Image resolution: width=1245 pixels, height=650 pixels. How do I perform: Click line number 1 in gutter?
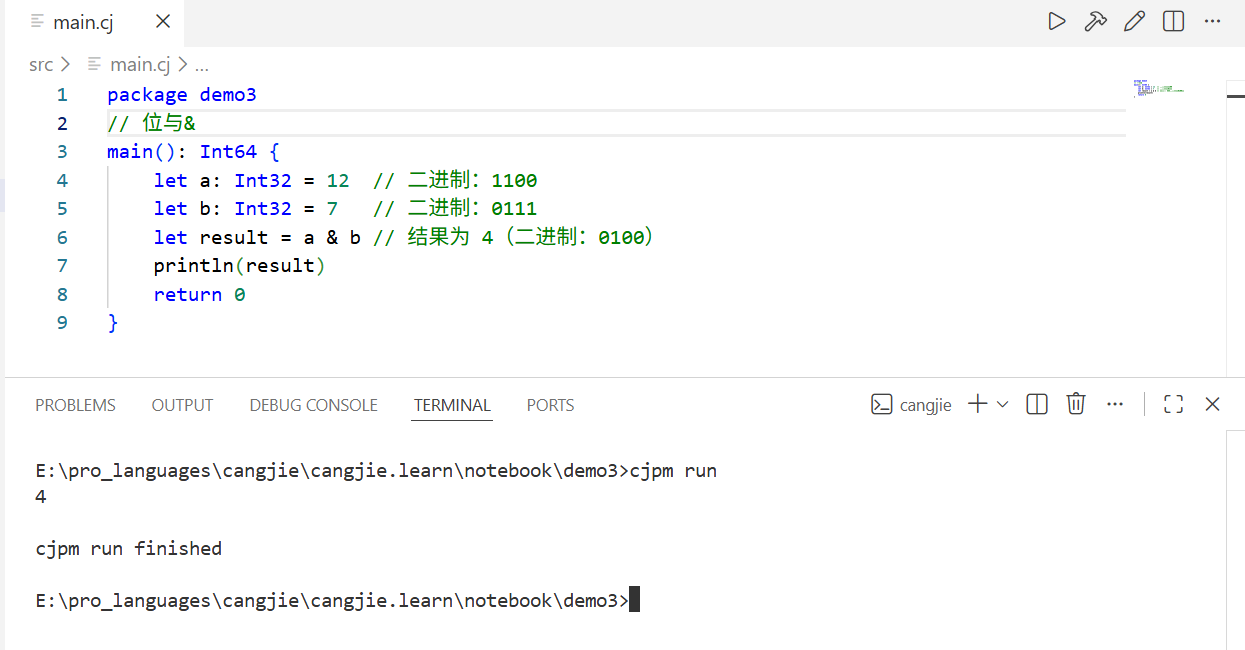point(62,95)
